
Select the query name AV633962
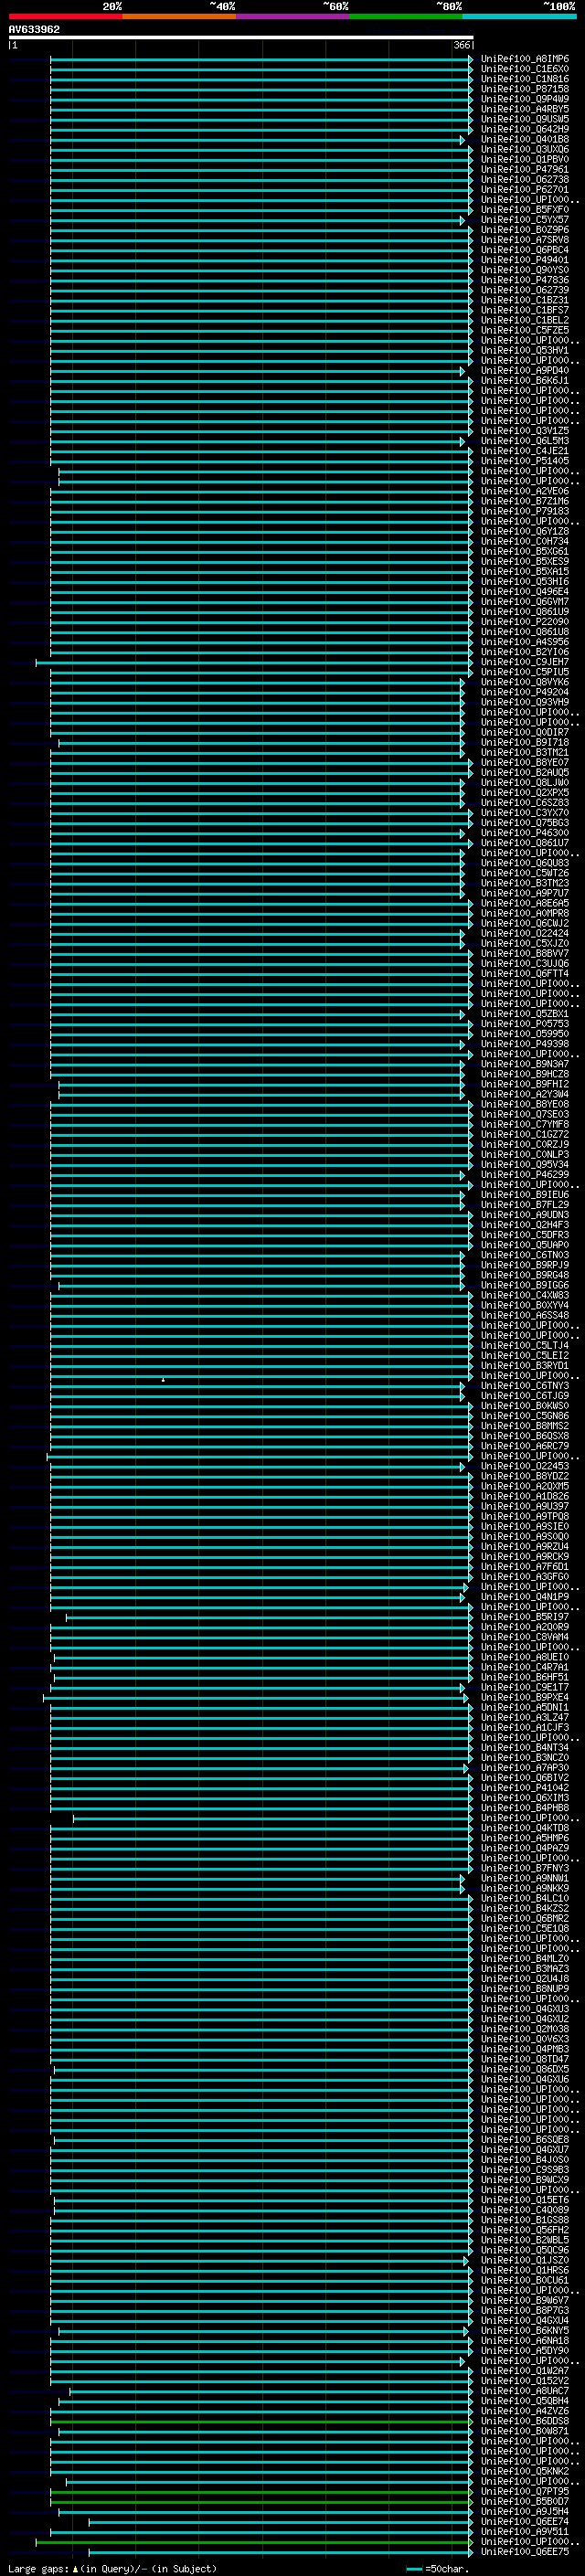point(34,29)
